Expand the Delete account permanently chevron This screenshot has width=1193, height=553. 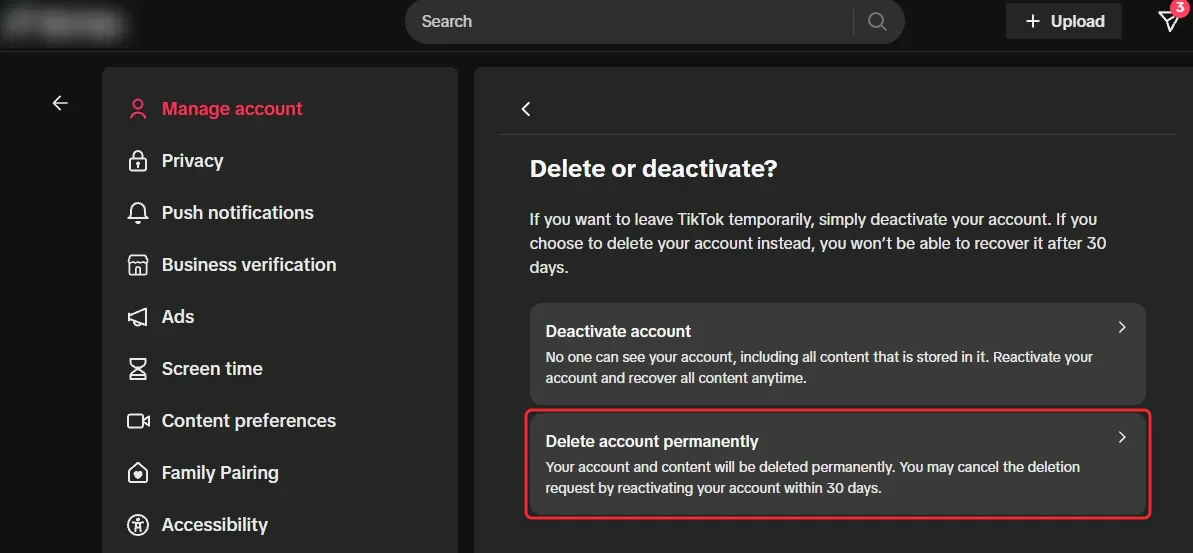pyautogui.click(x=1122, y=437)
